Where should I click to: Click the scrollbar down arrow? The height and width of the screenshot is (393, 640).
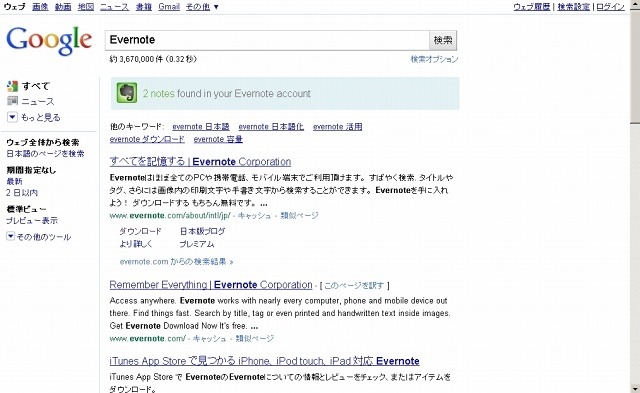[635, 389]
